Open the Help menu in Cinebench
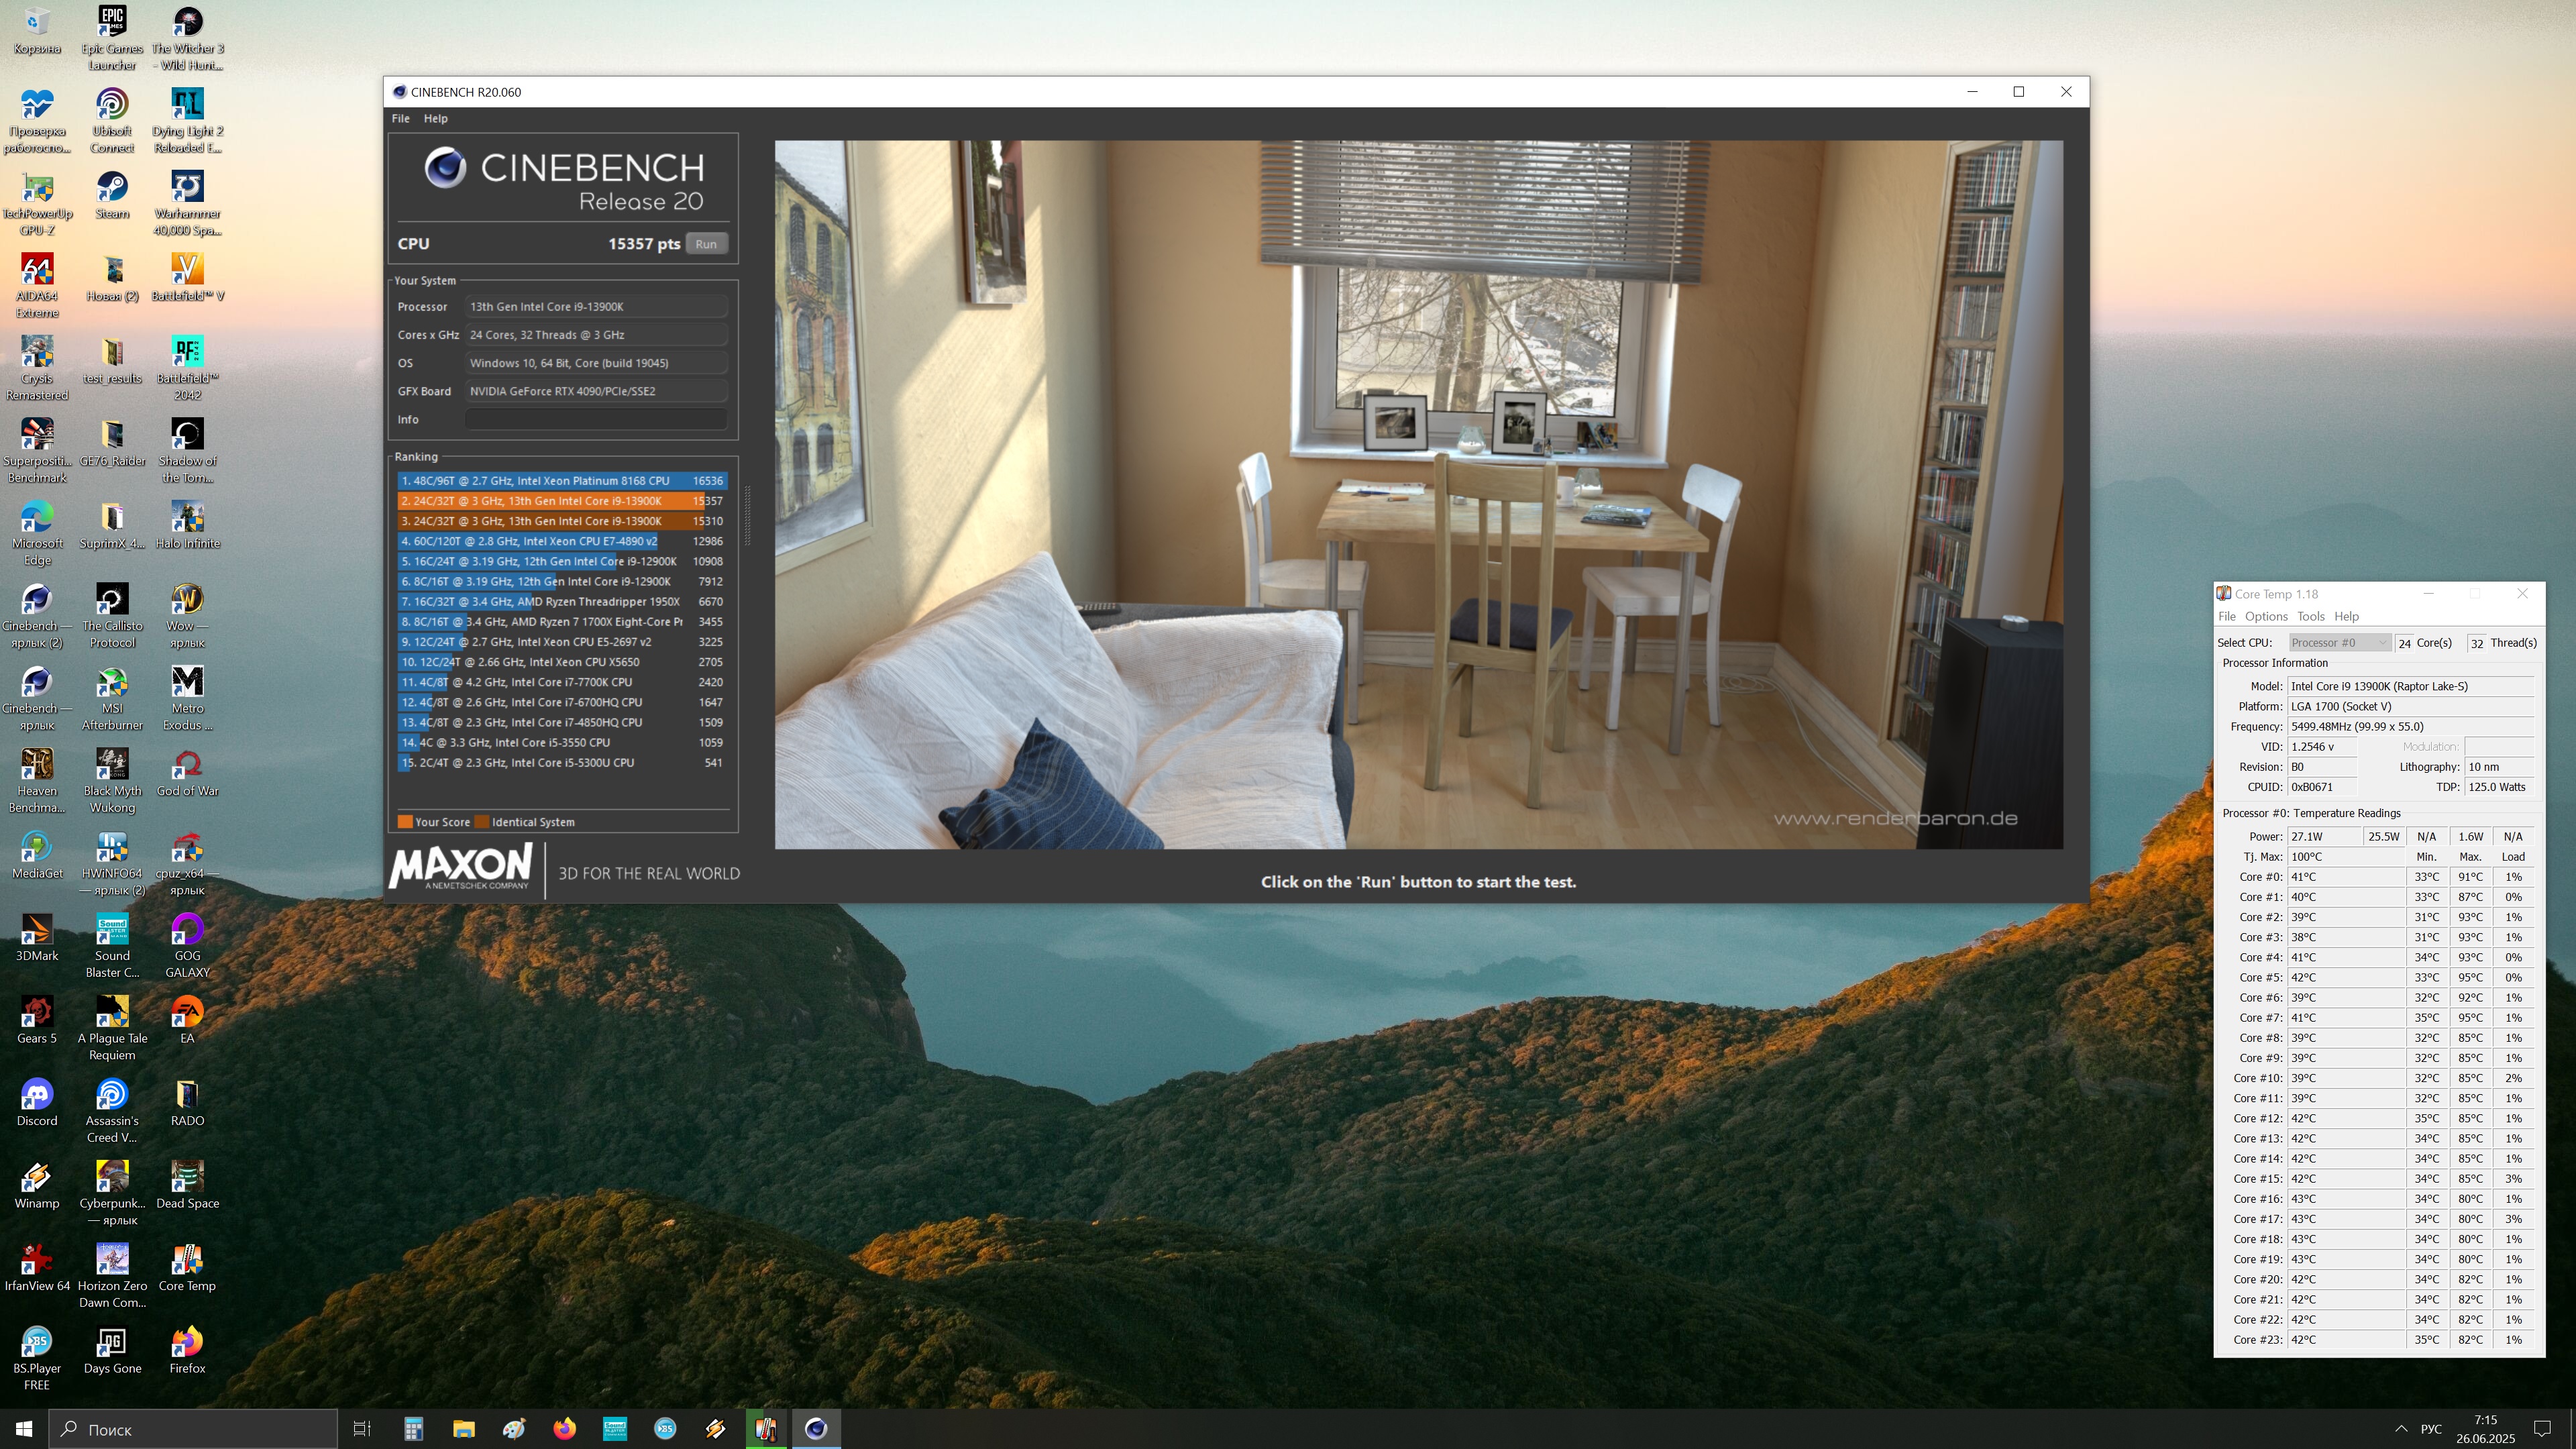The image size is (2576, 1449). 435,118
